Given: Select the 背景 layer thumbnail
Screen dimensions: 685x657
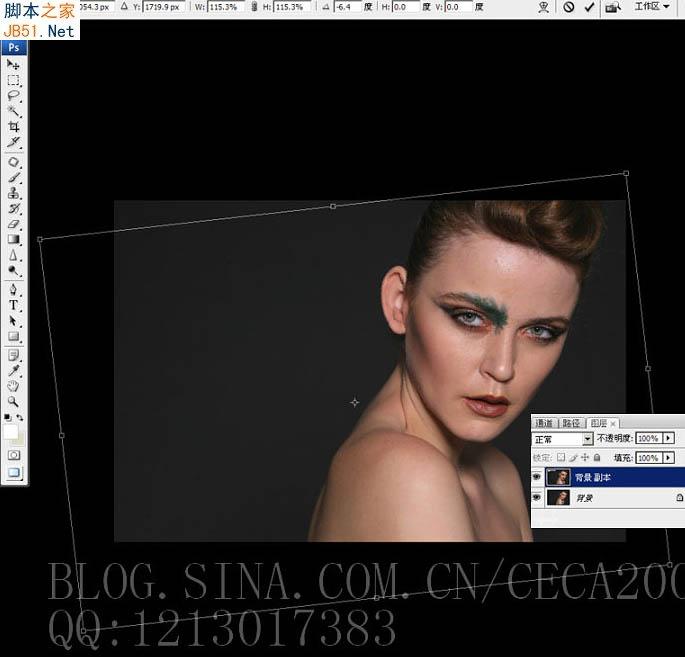Looking at the screenshot, I should (x=559, y=497).
